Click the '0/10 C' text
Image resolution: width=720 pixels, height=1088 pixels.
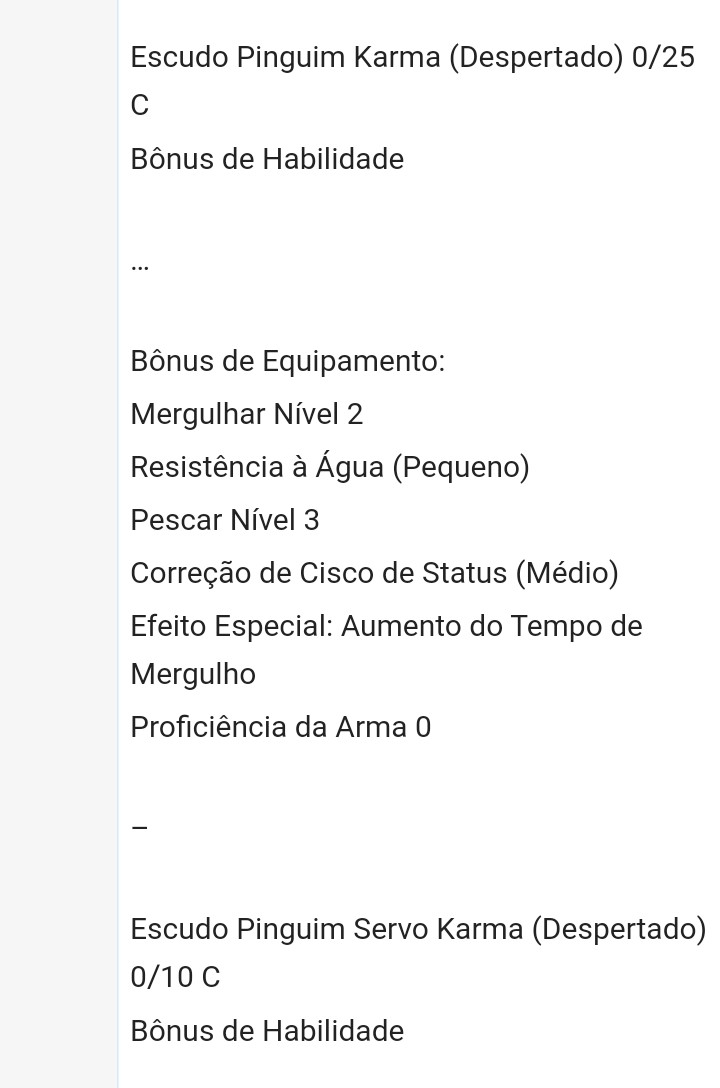click(x=175, y=977)
